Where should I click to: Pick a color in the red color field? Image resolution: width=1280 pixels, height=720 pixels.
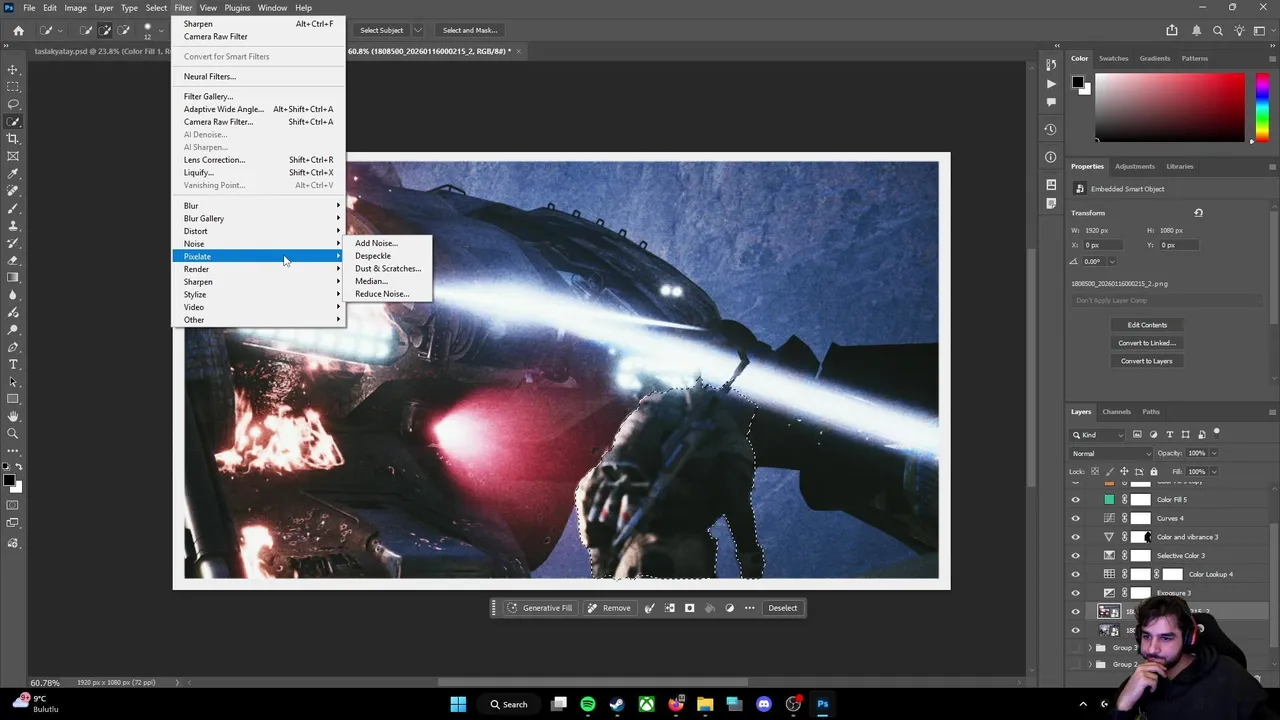[1170, 108]
